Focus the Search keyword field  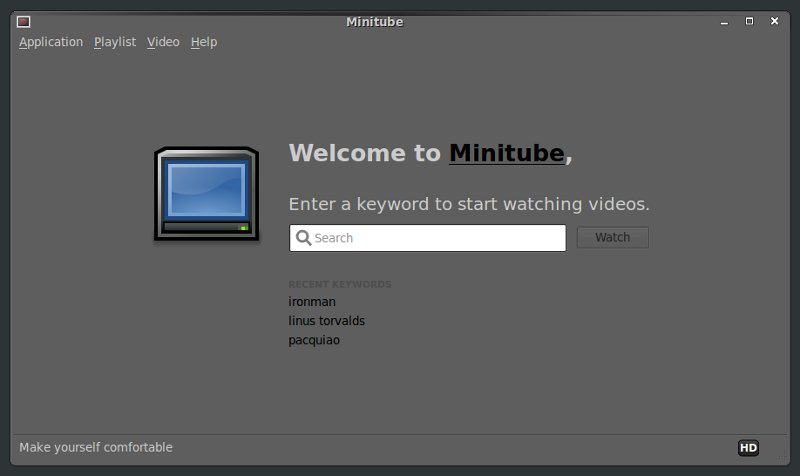click(435, 238)
